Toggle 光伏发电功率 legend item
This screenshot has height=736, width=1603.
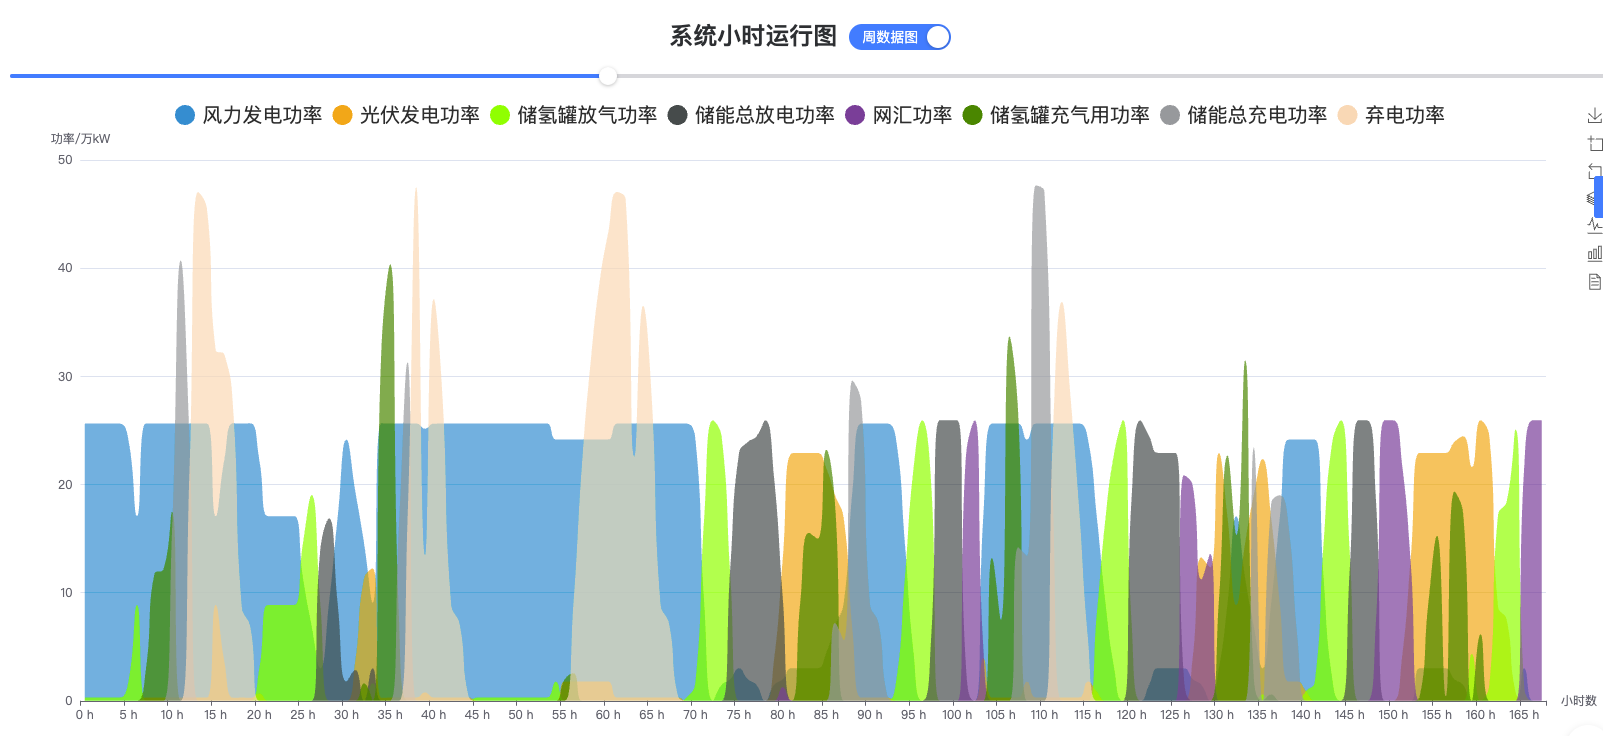point(406,115)
